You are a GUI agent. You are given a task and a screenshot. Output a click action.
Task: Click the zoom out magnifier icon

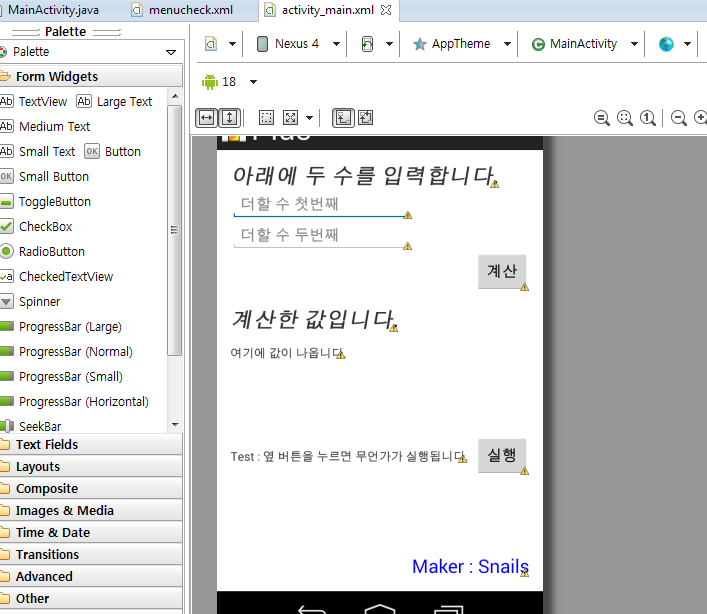(x=678, y=117)
